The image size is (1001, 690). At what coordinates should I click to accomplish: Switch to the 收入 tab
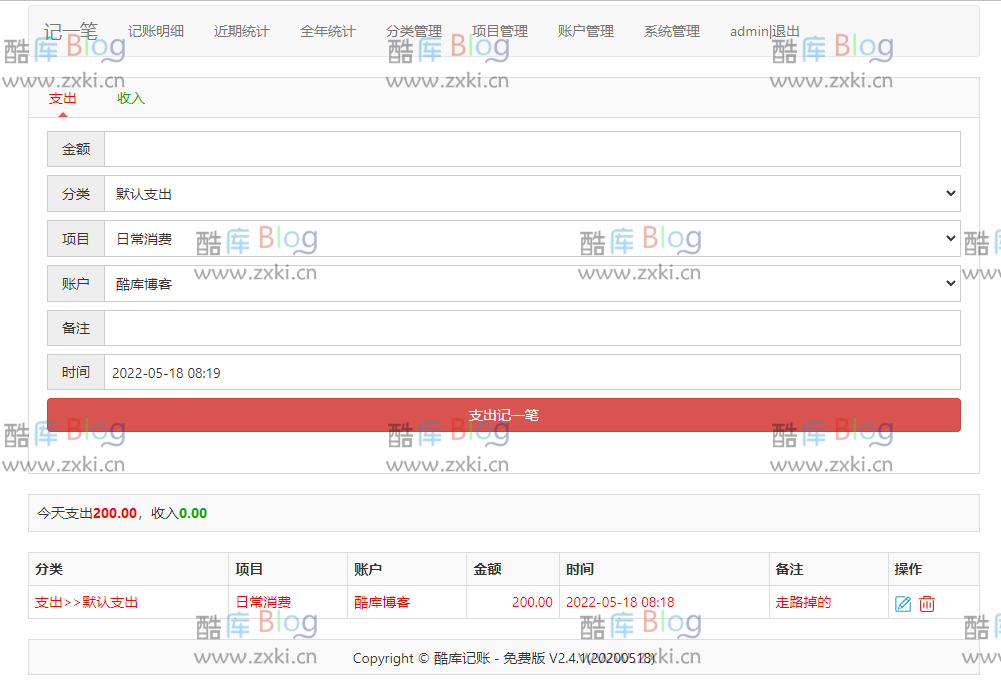pos(130,98)
